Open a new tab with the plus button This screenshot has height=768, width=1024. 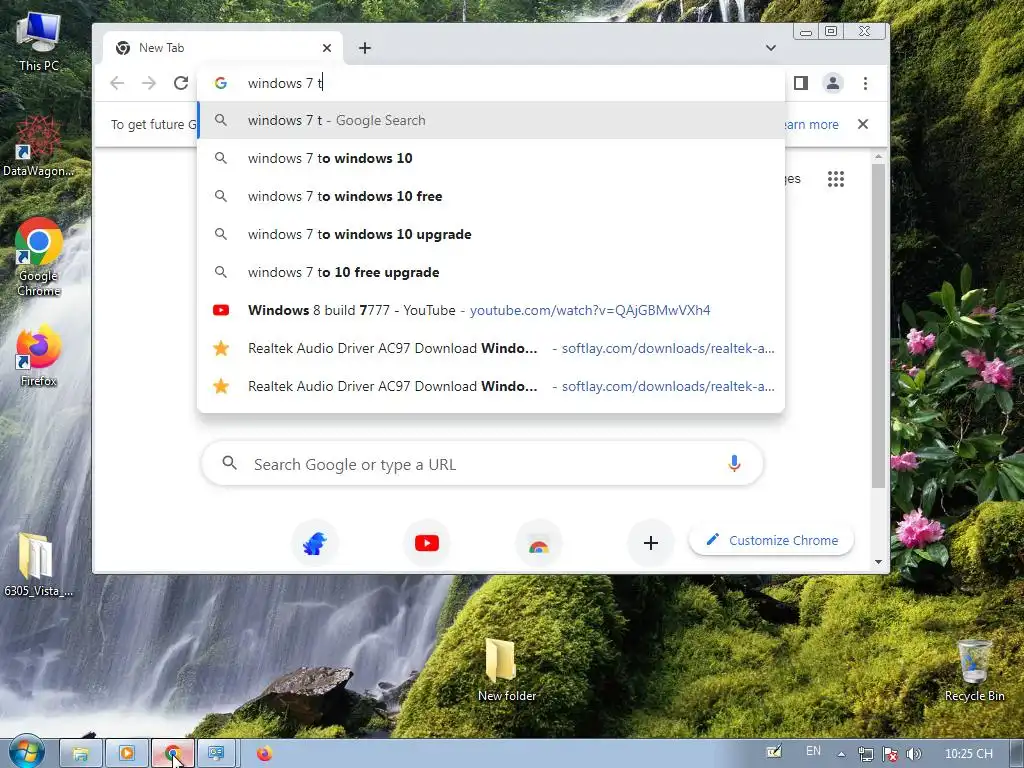(x=365, y=48)
